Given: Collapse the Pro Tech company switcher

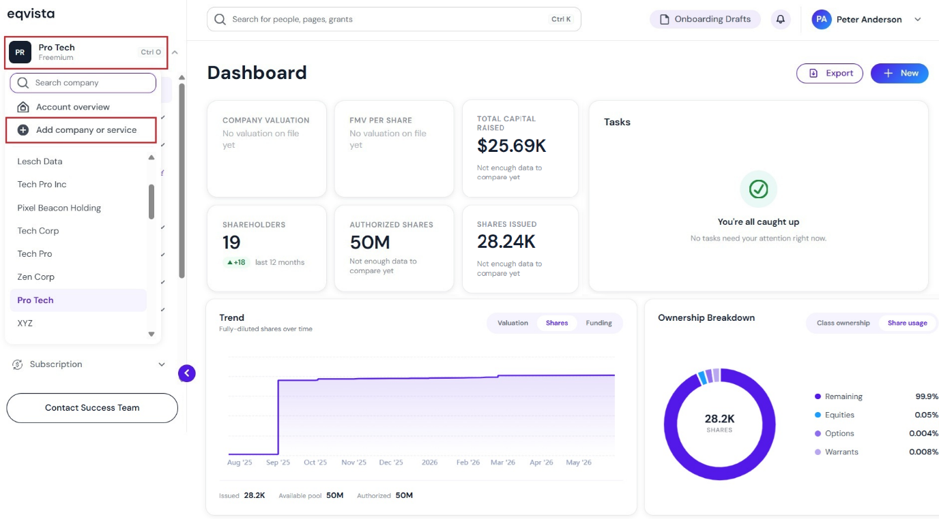Looking at the screenshot, I should point(175,52).
